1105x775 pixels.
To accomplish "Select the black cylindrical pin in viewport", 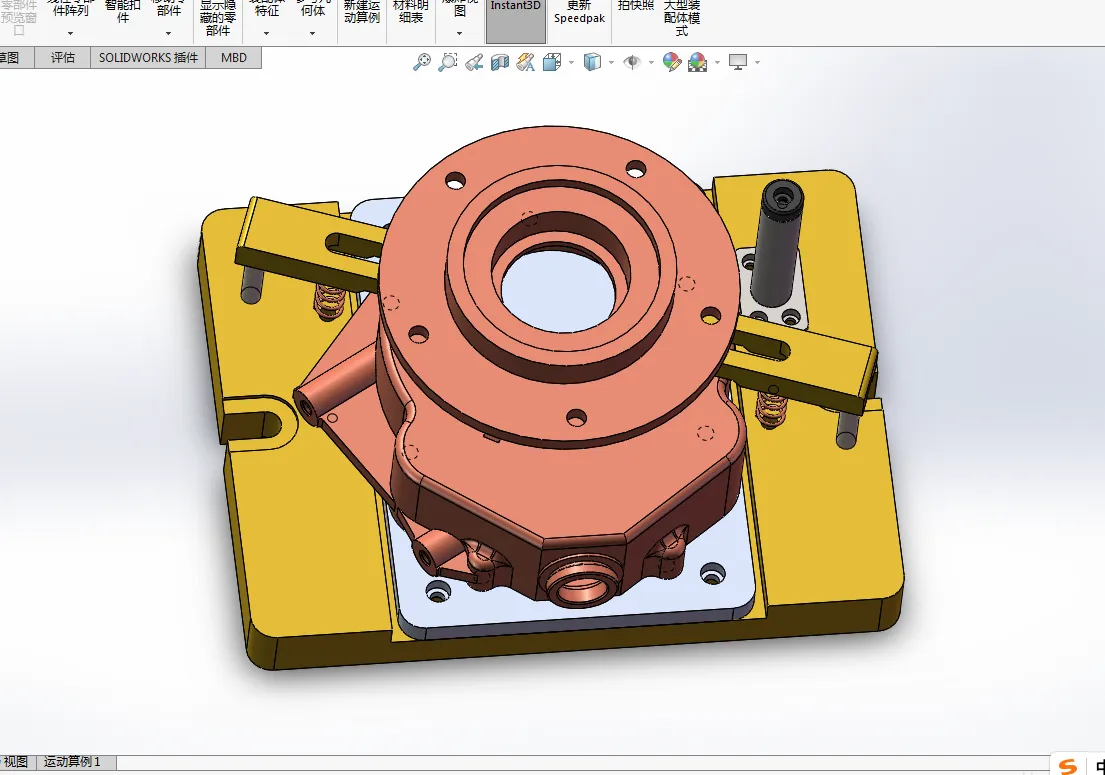I will (x=777, y=243).
